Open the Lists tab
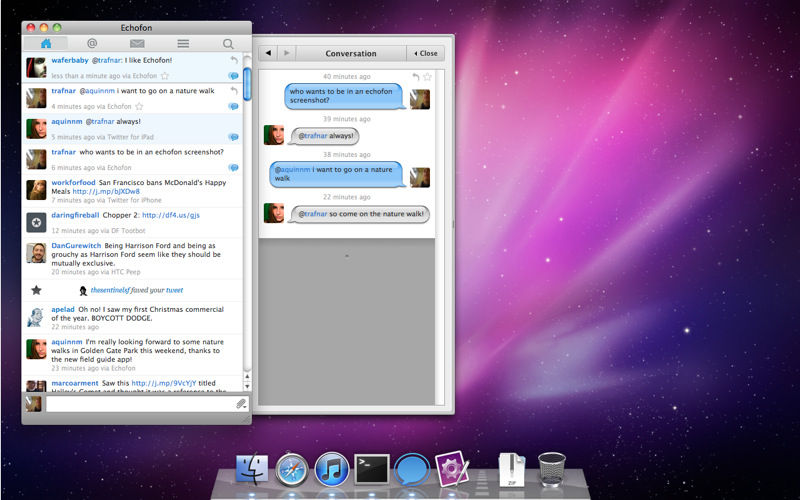800x500 pixels. coord(183,43)
